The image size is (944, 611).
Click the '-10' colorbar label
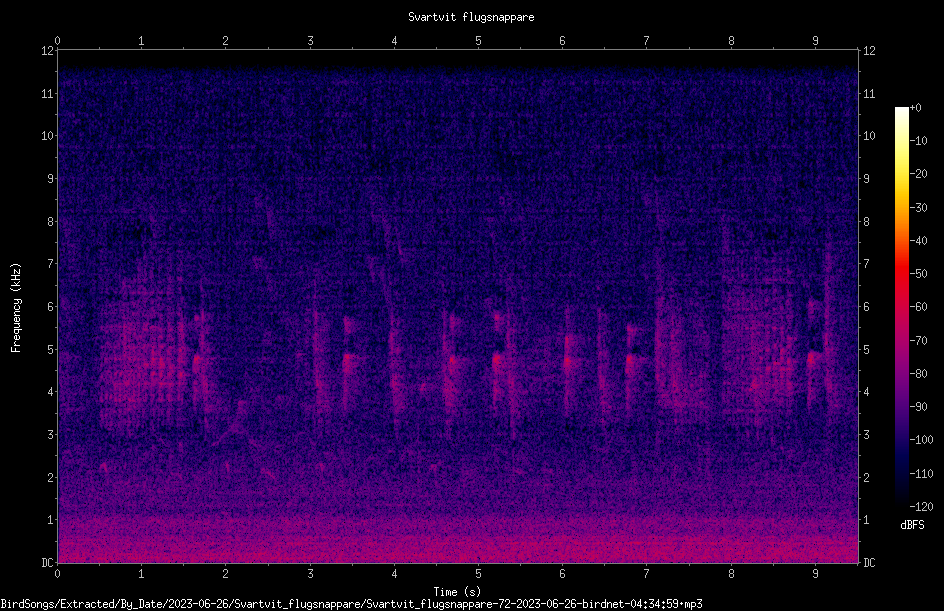(x=919, y=141)
